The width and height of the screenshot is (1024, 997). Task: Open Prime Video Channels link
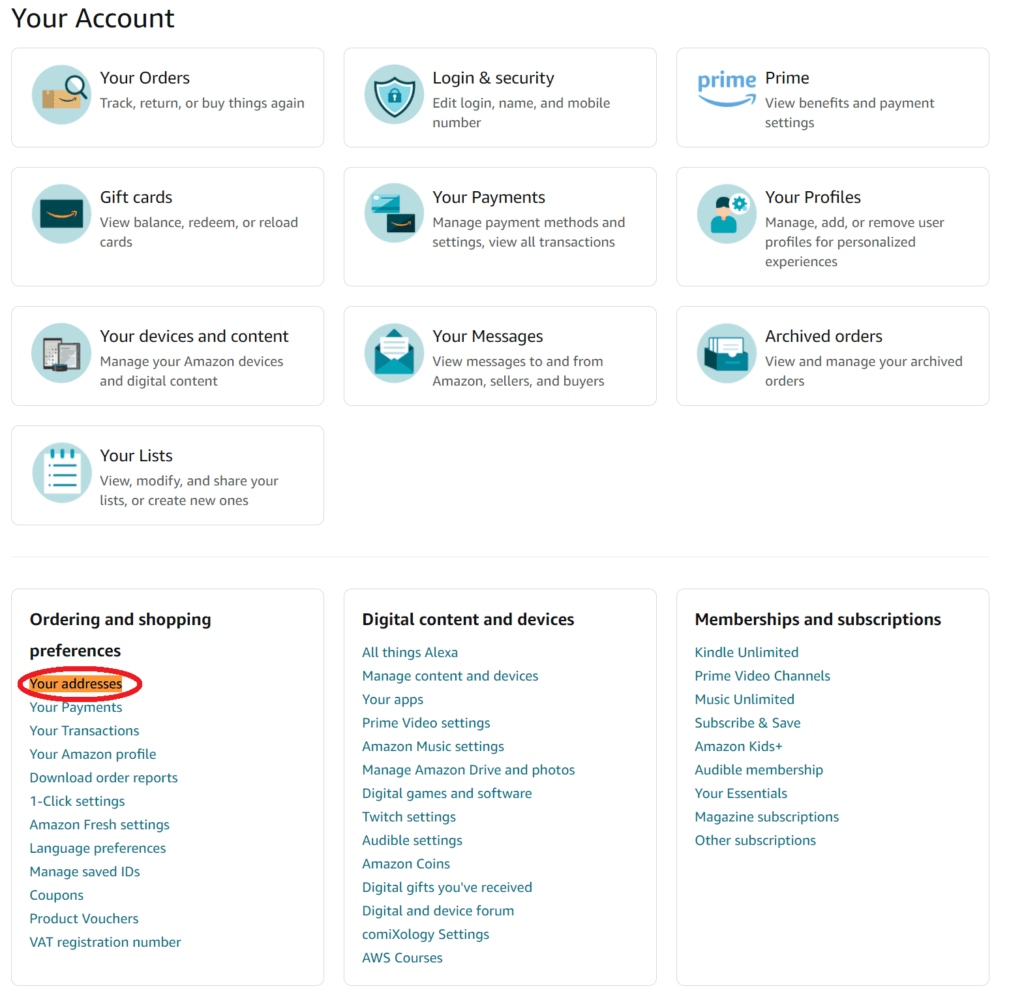point(762,676)
